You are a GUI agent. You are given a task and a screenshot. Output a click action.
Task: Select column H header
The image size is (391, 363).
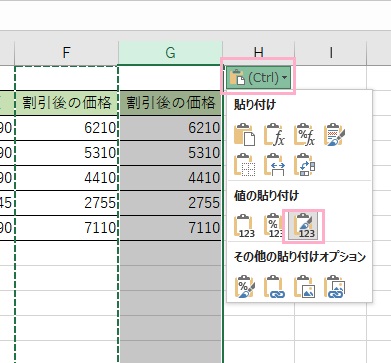[x=258, y=53]
